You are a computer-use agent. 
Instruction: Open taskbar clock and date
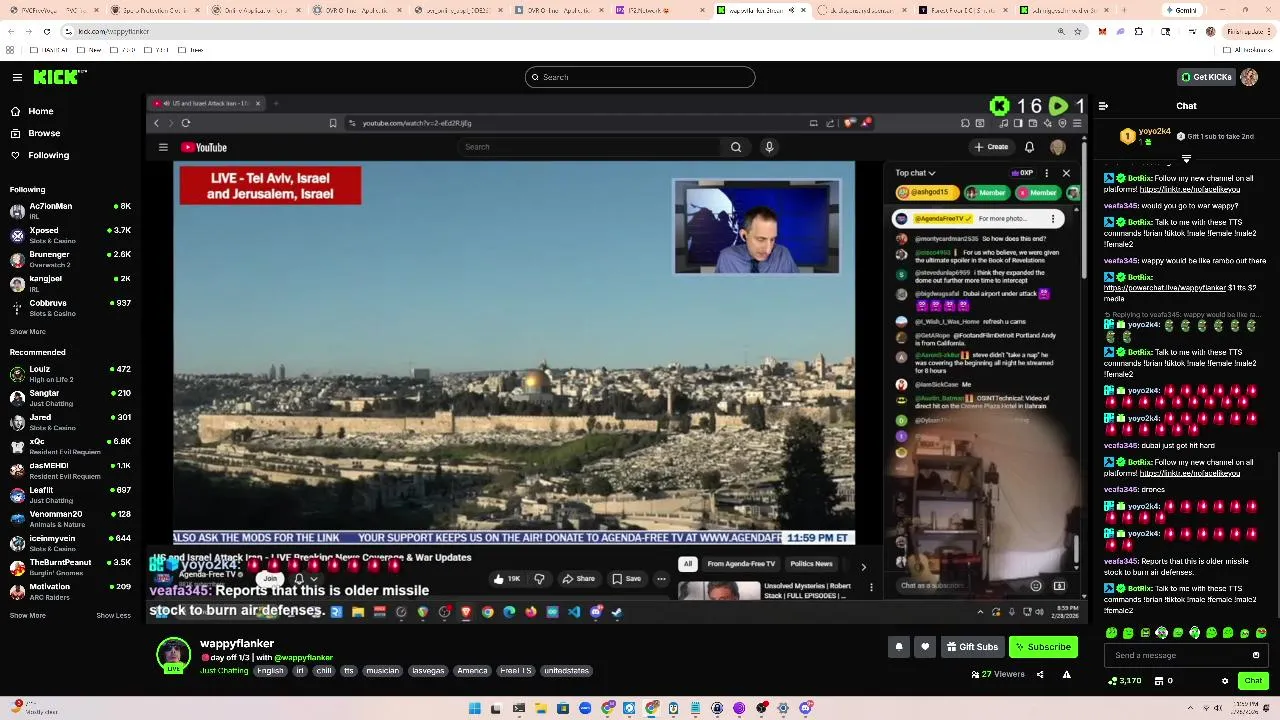[1245, 708]
